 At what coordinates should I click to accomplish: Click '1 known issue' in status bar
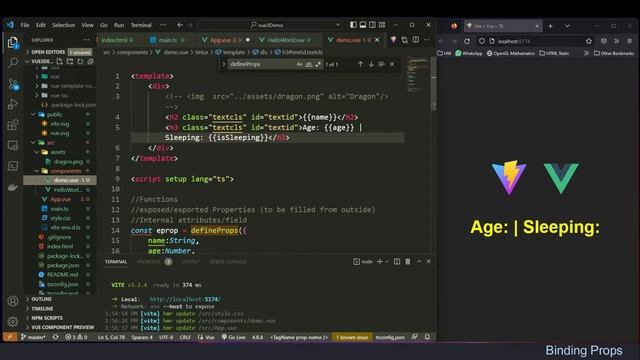pyautogui.click(x=352, y=337)
